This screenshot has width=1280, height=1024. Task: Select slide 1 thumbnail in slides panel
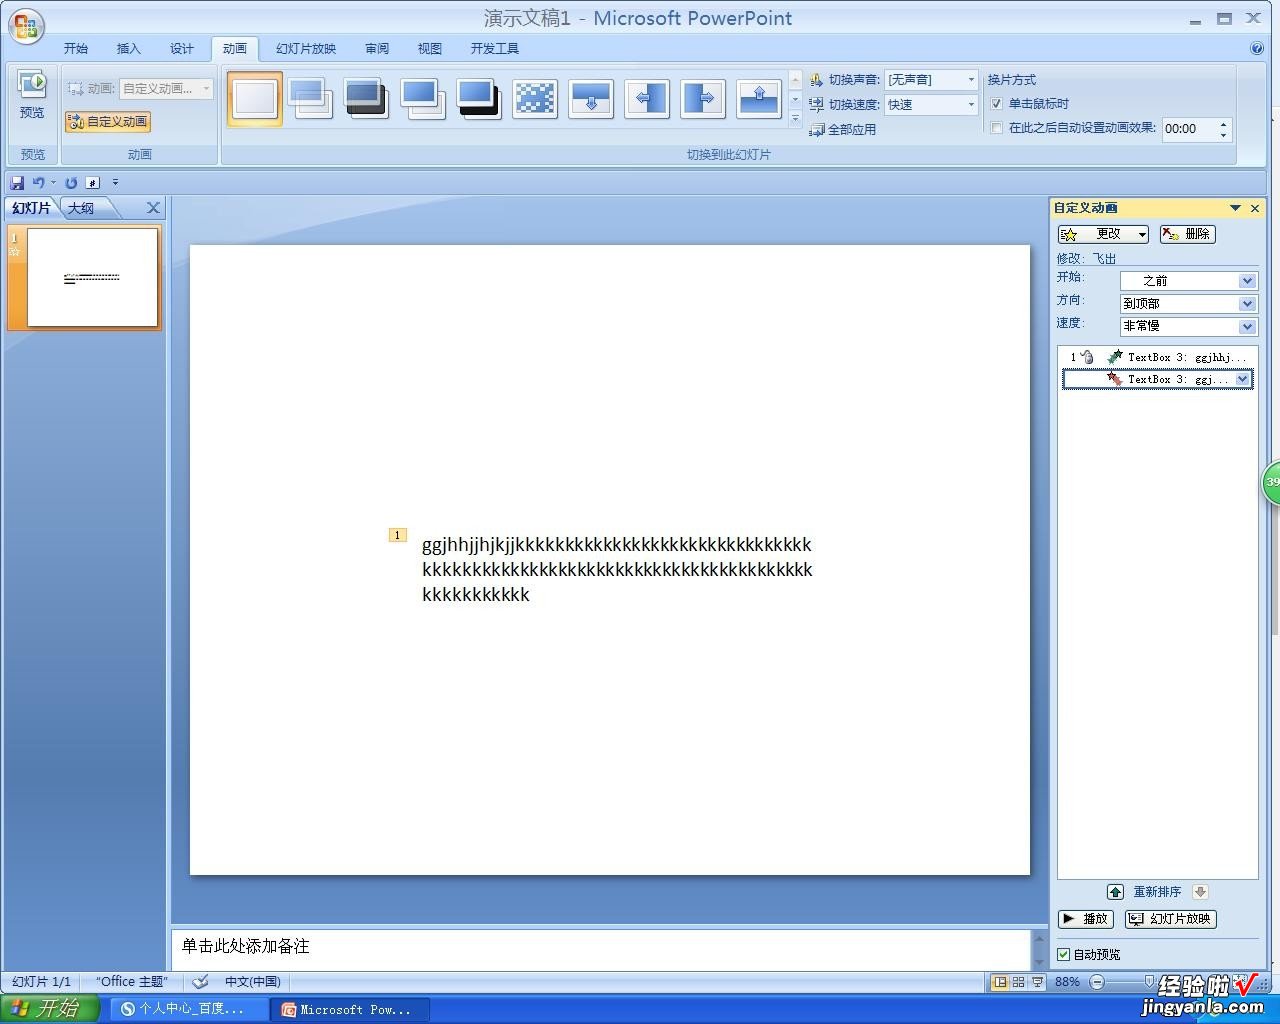pyautogui.click(x=92, y=277)
